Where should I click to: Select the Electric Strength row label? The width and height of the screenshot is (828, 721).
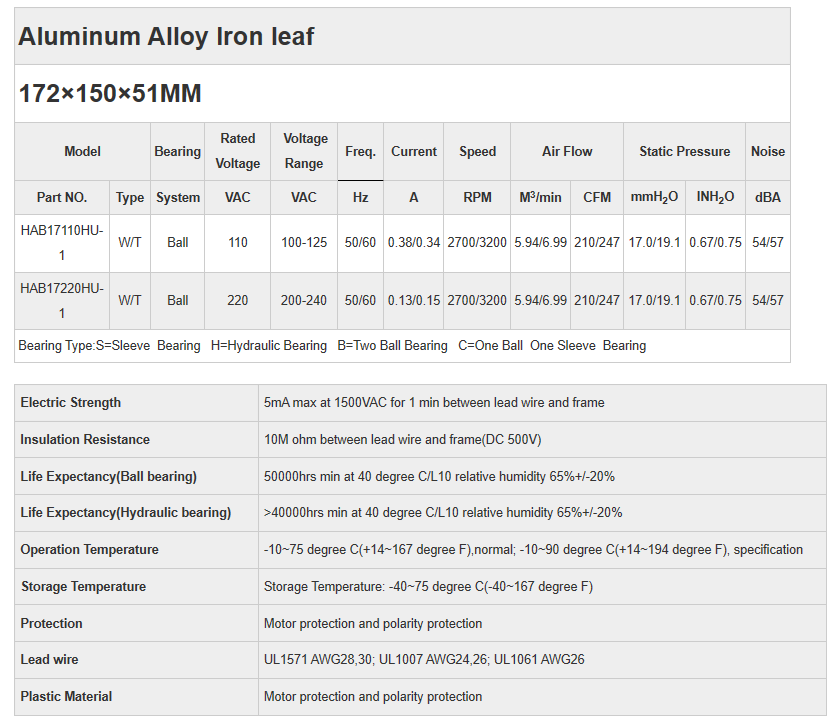point(71,403)
